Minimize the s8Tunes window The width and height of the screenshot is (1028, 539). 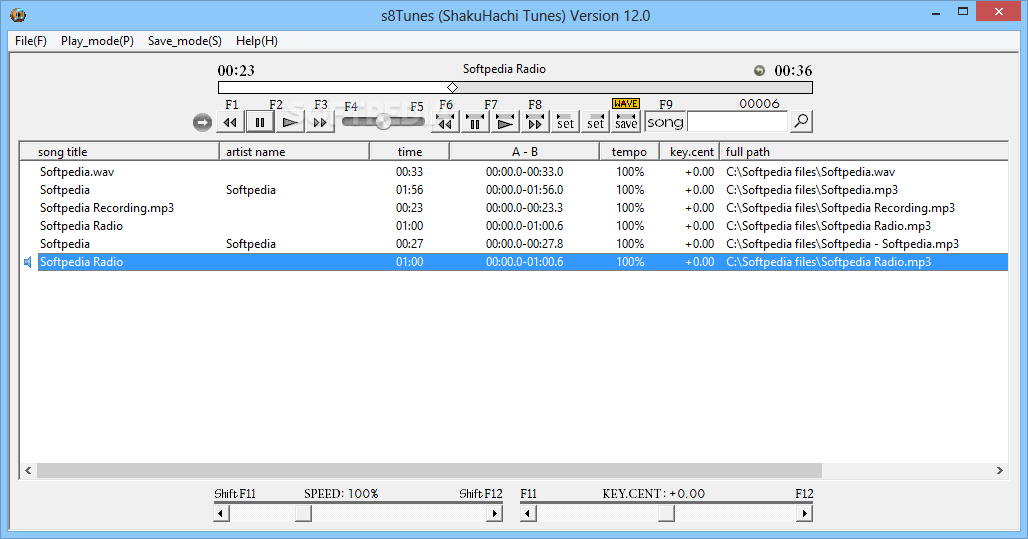936,12
